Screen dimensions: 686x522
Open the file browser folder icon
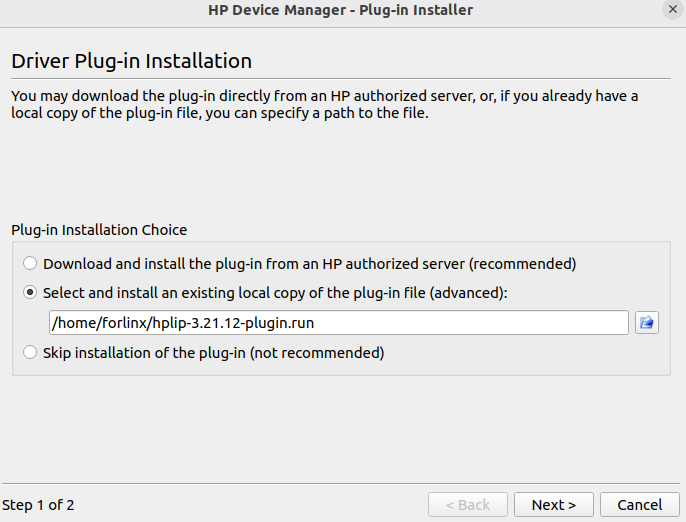click(x=646, y=322)
